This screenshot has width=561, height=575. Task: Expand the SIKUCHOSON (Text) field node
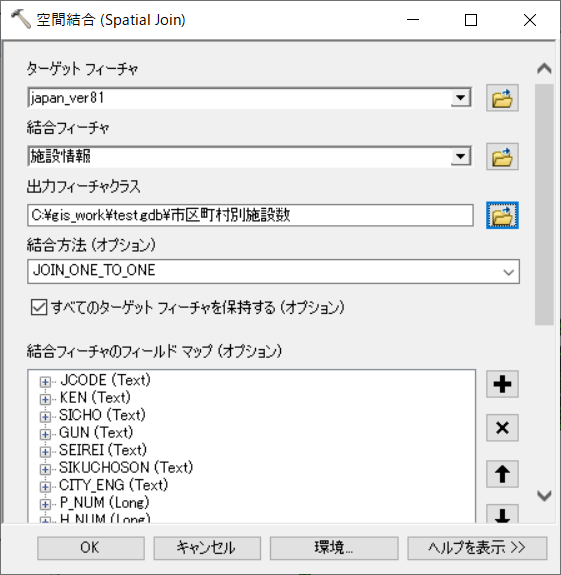[45, 469]
